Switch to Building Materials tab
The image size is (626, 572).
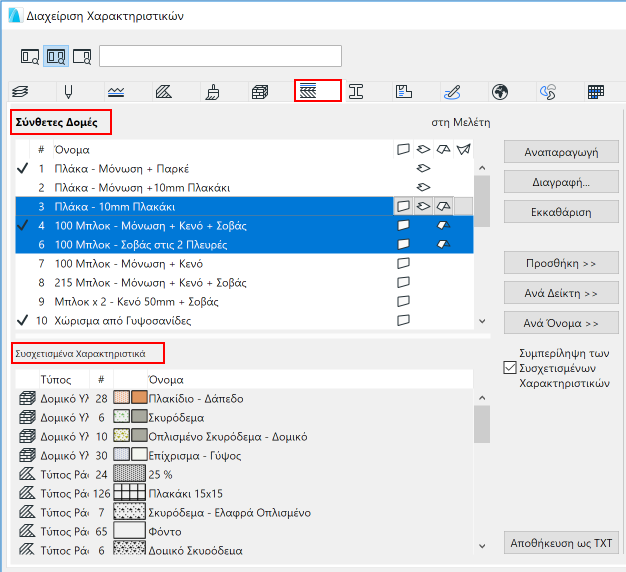coord(260,91)
